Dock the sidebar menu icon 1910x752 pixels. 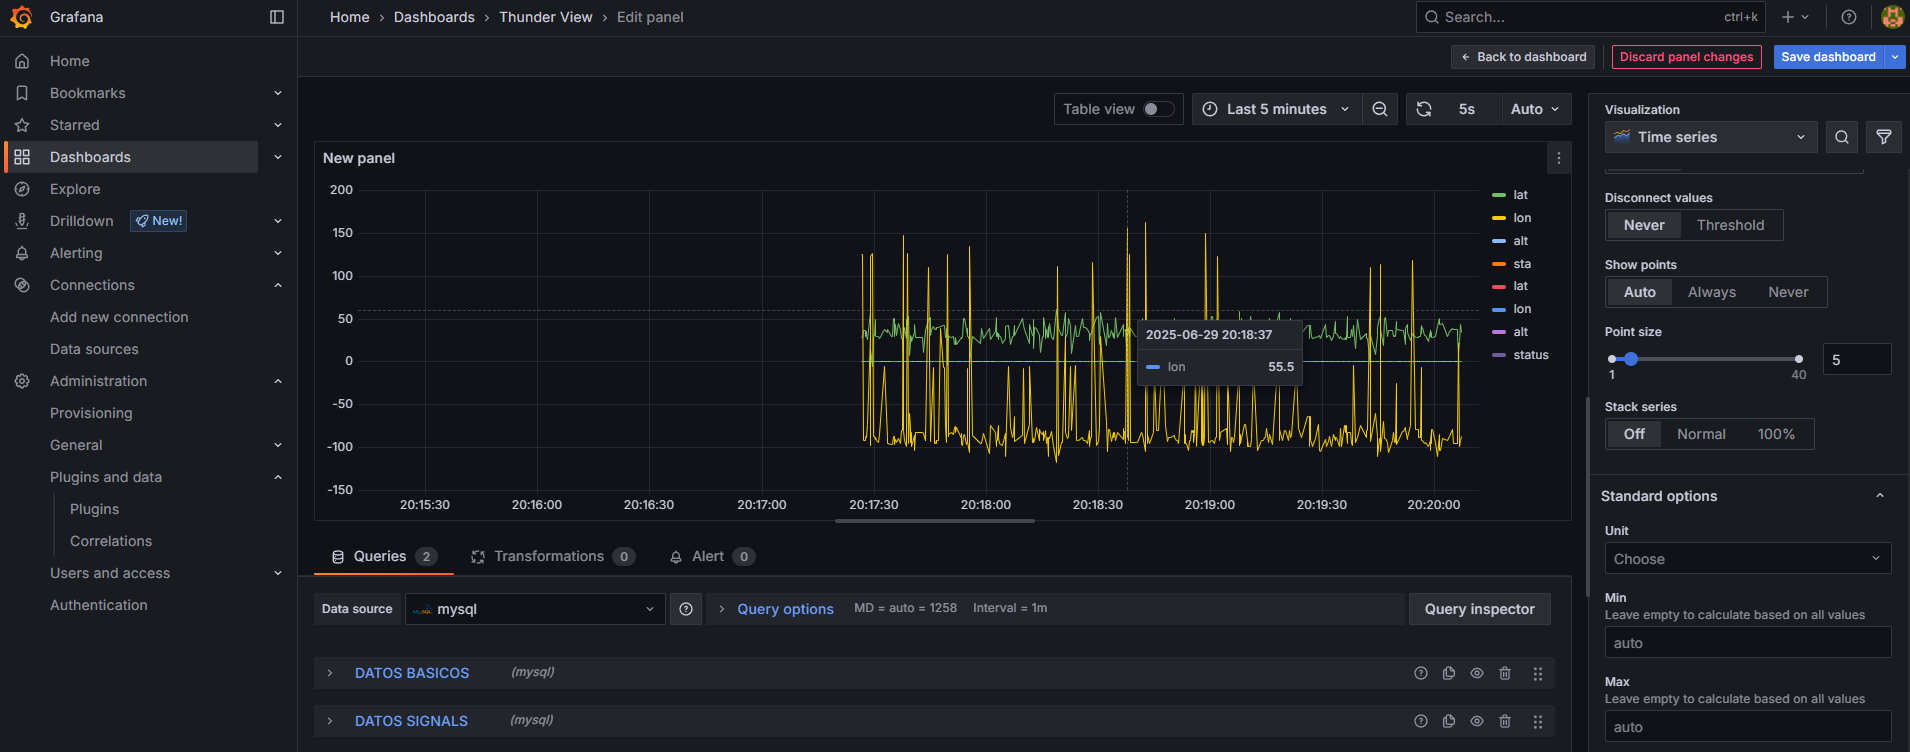(277, 17)
